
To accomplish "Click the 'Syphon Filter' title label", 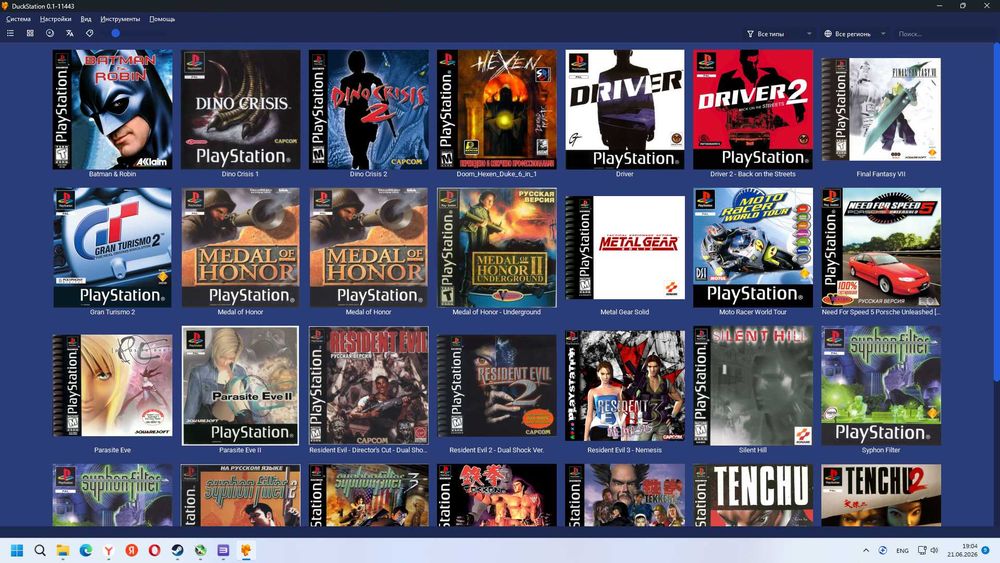I will coord(881,450).
